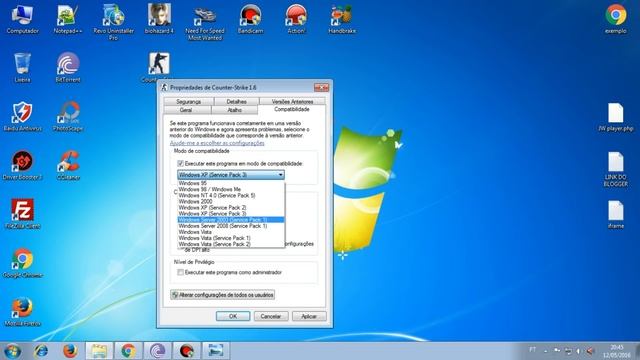Switch to the Segurança tab
The image size is (640, 360).
(x=189, y=101)
